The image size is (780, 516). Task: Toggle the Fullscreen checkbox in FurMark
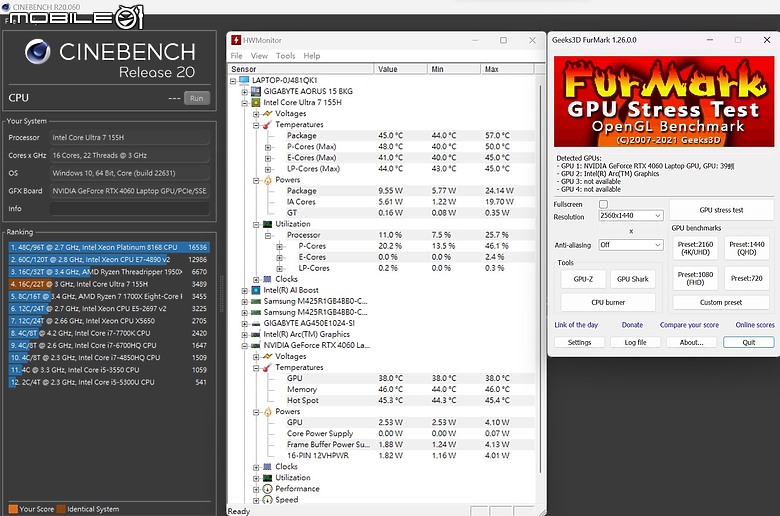pos(603,204)
